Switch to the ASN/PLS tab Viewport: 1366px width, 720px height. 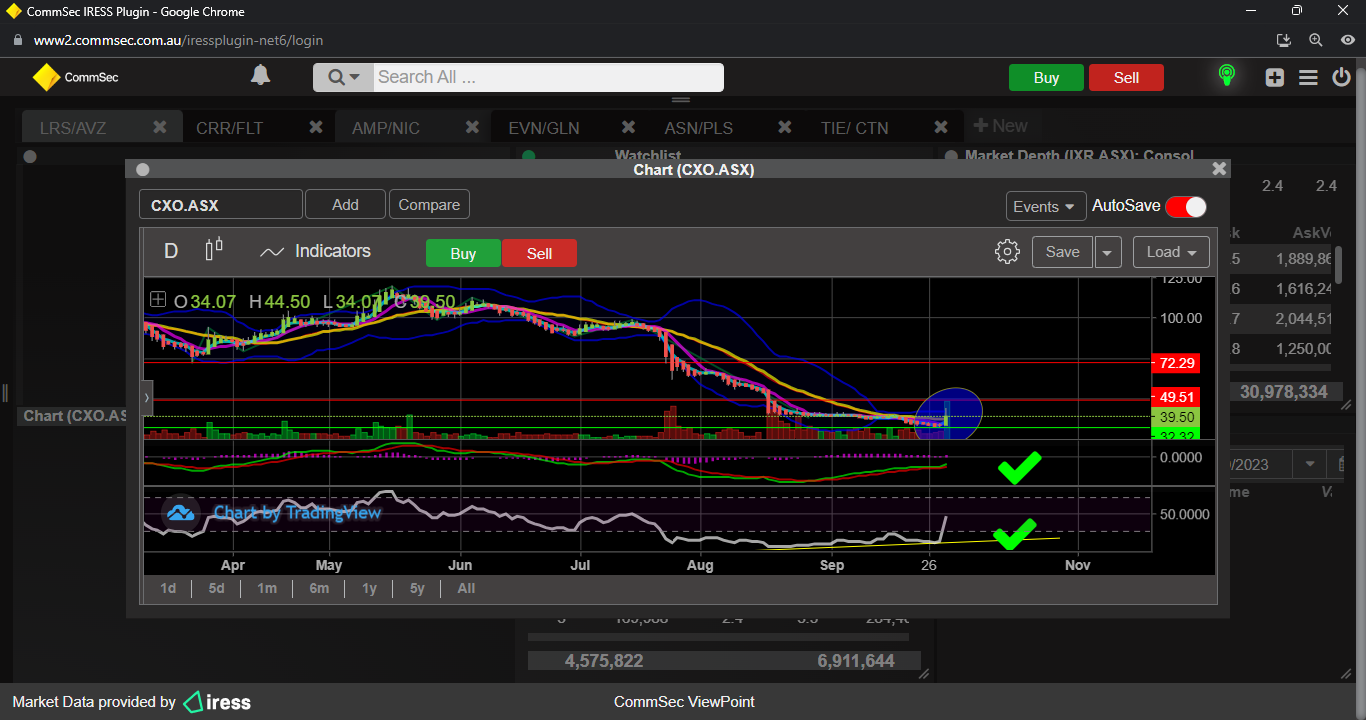699,128
